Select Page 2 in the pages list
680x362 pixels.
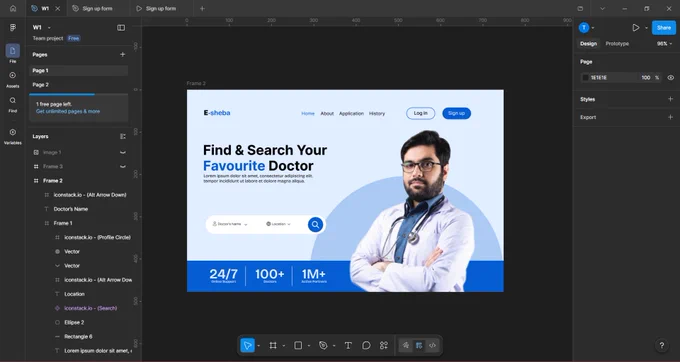click(78, 85)
